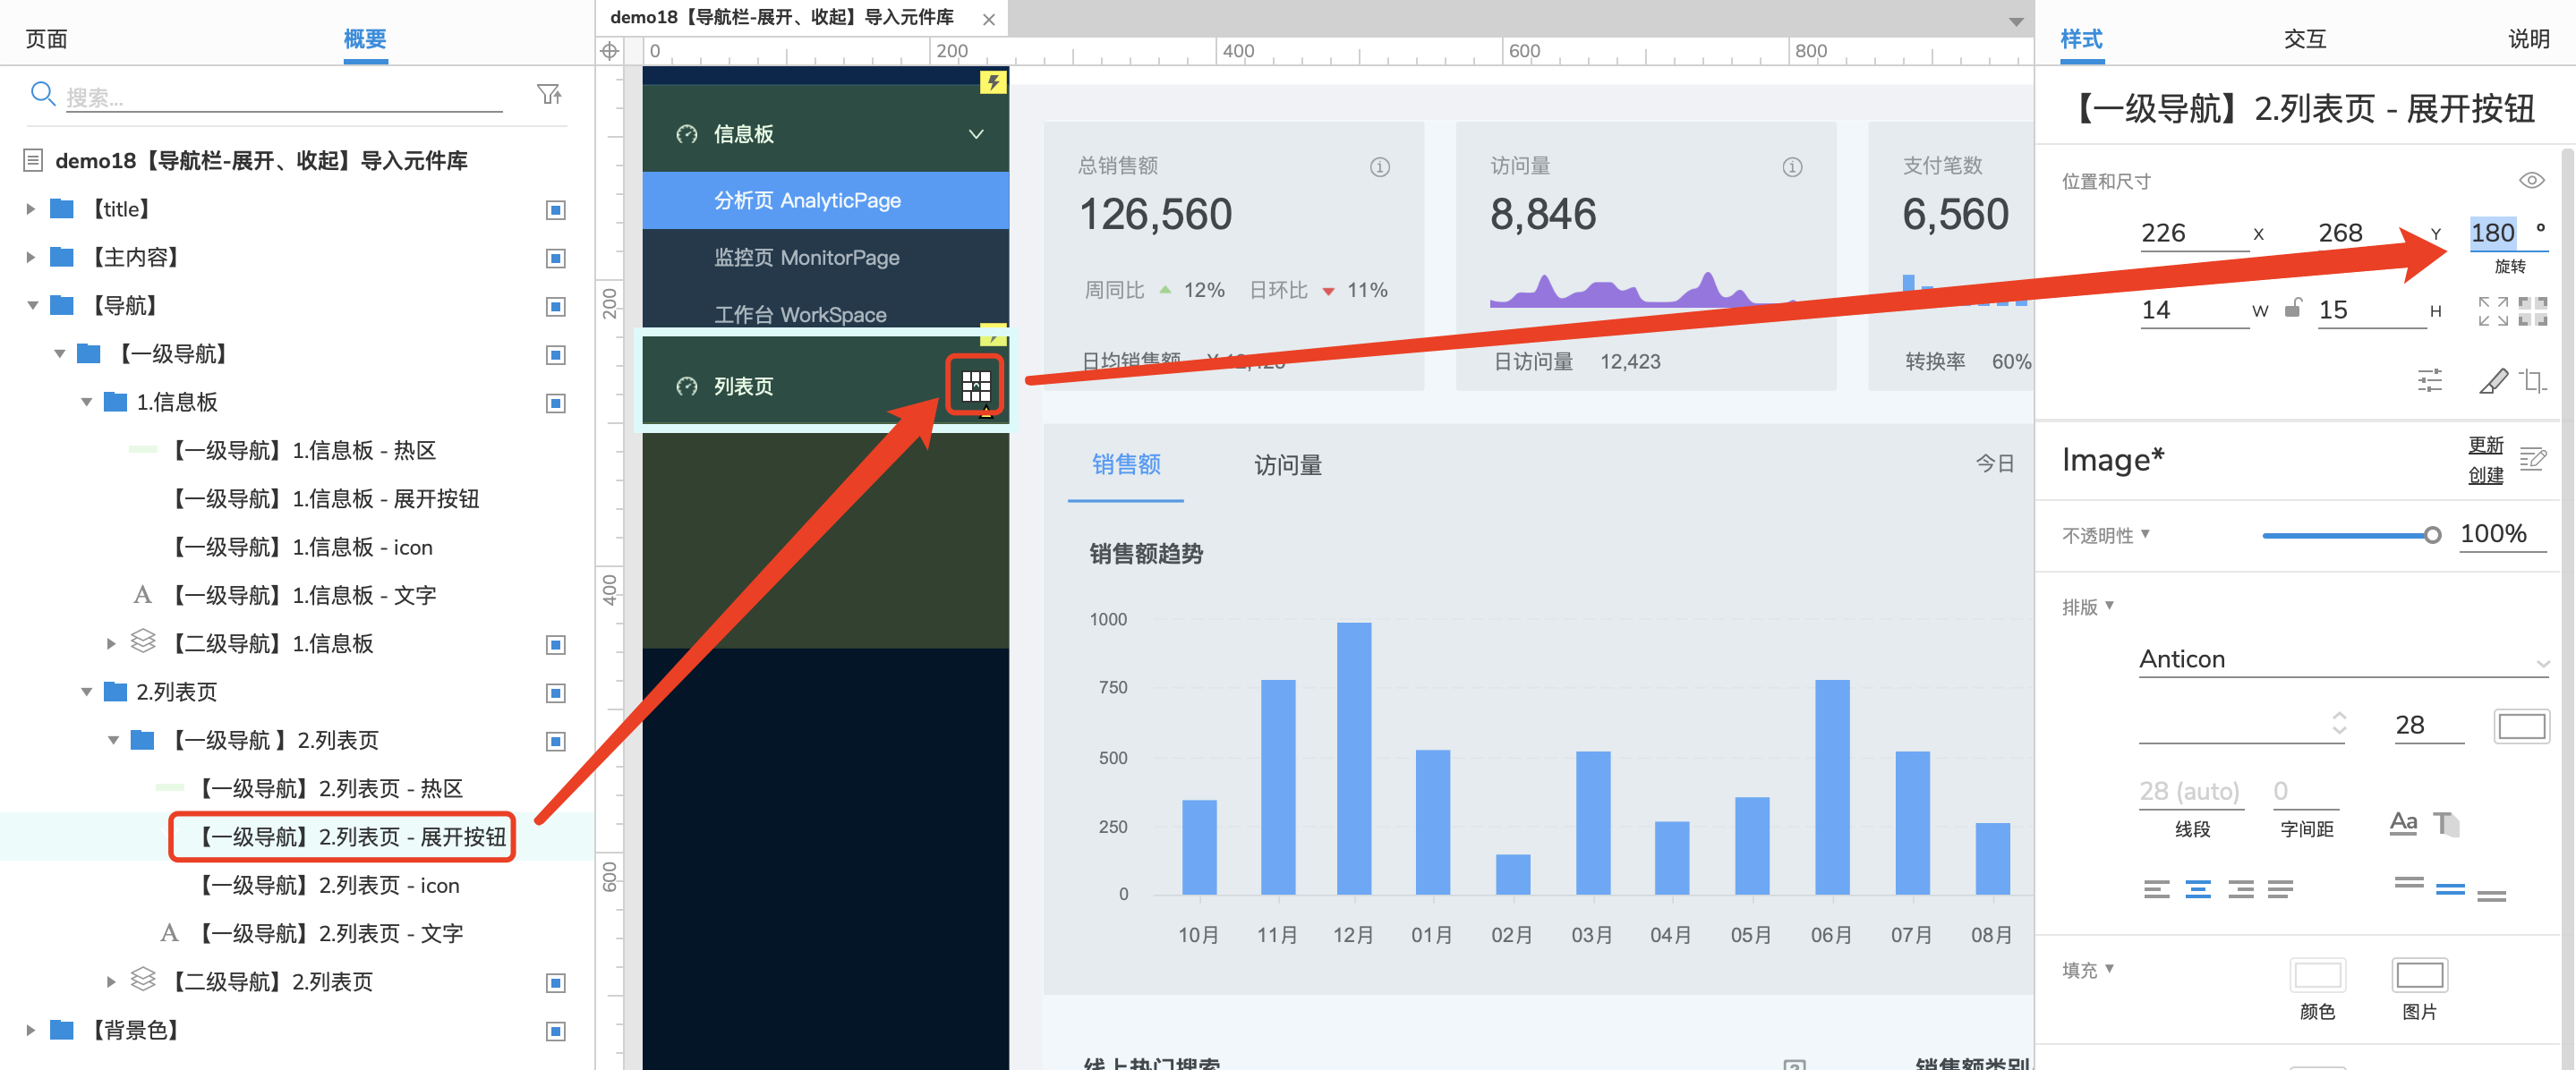
Task: Click the crop image icon
Action: click(x=2533, y=380)
